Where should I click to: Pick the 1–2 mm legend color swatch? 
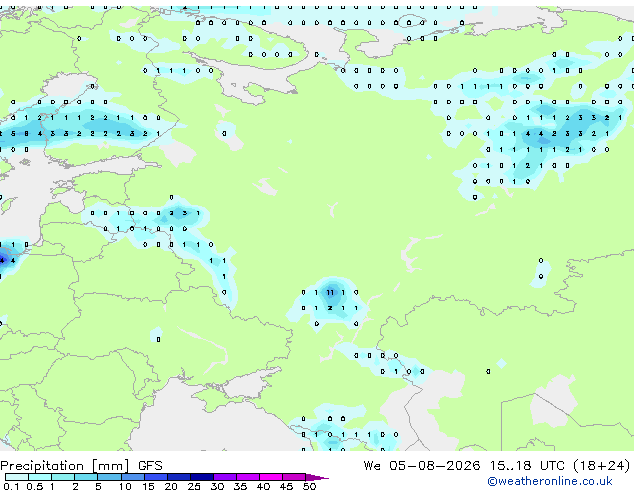(63, 477)
